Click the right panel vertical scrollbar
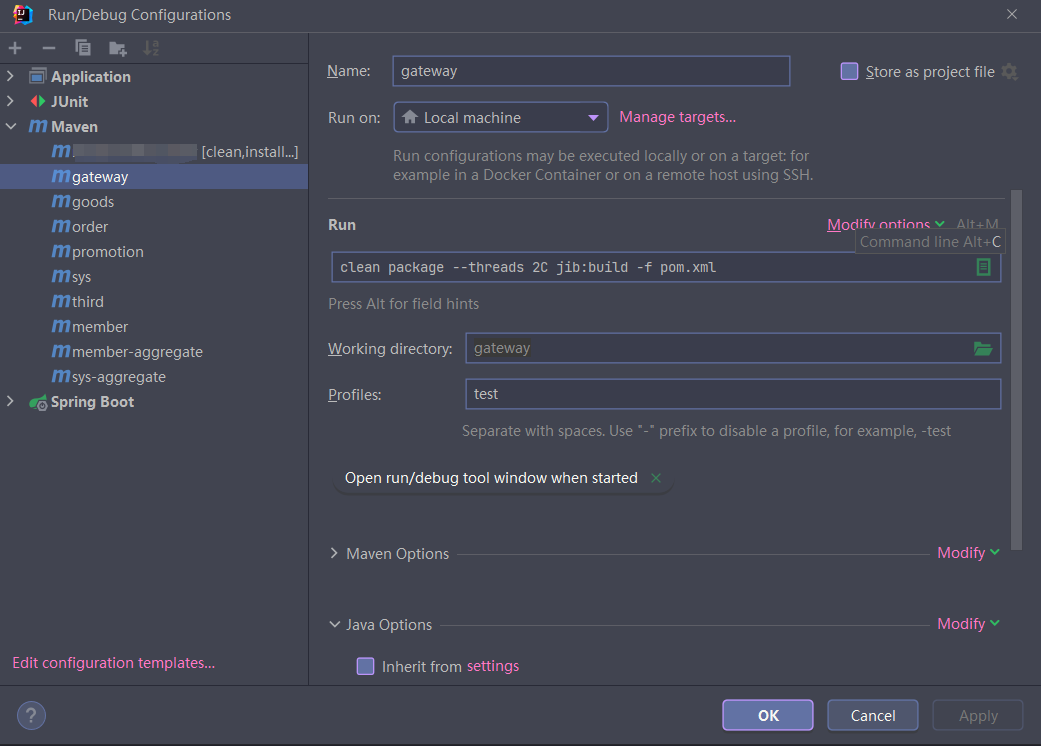The image size is (1041, 746). pos(1016,370)
